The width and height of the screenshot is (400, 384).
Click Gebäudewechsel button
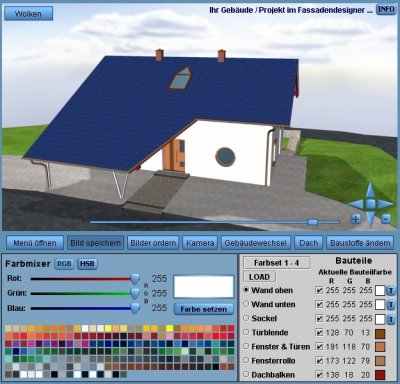tap(256, 243)
